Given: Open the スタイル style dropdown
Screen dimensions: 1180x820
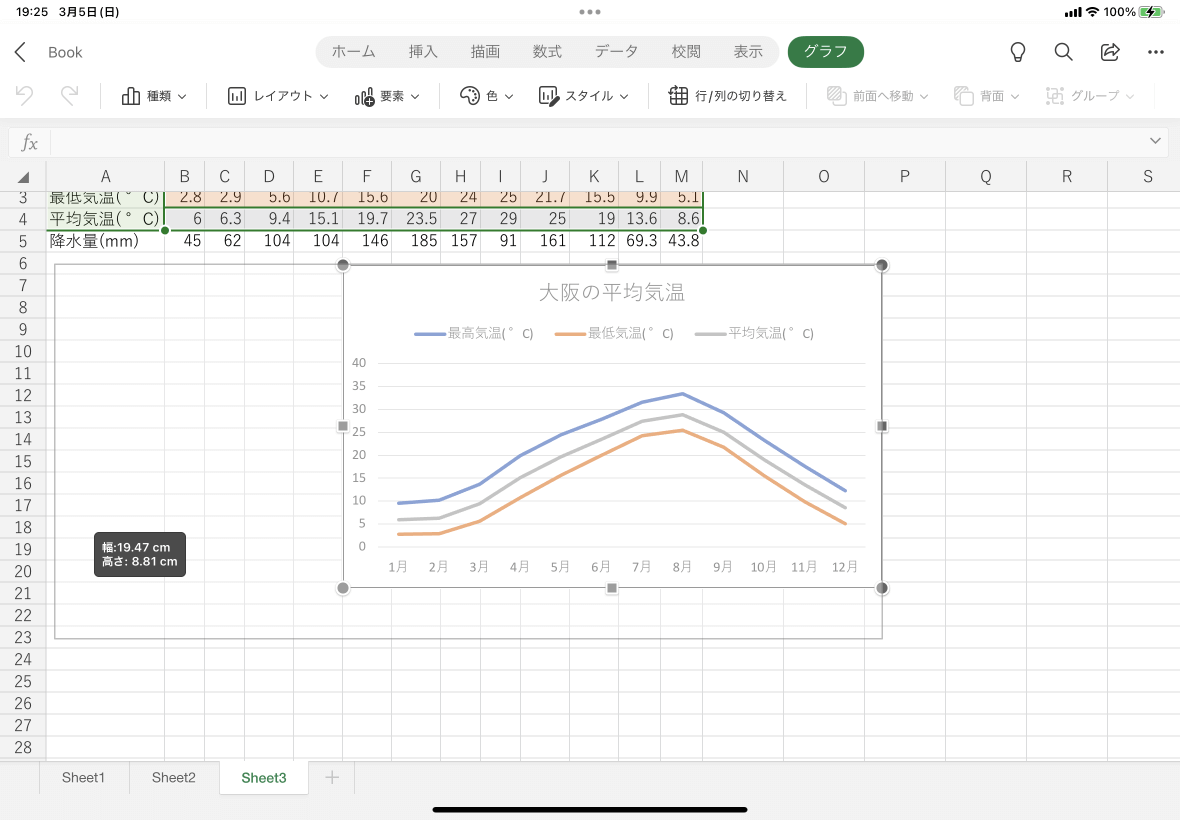Looking at the screenshot, I should [583, 96].
